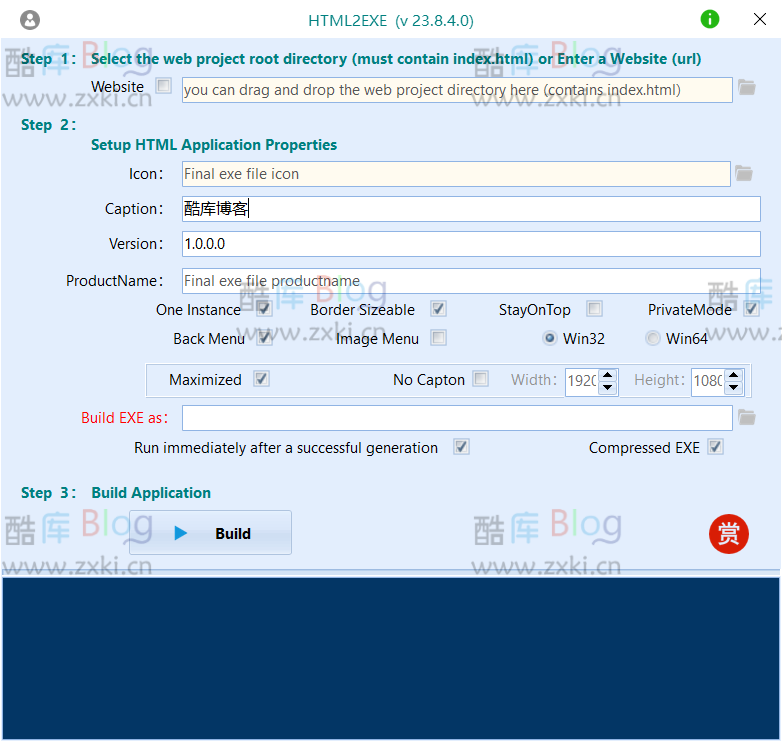Browse folder for web project directory
The height and width of the screenshot is (742, 782).
746,88
